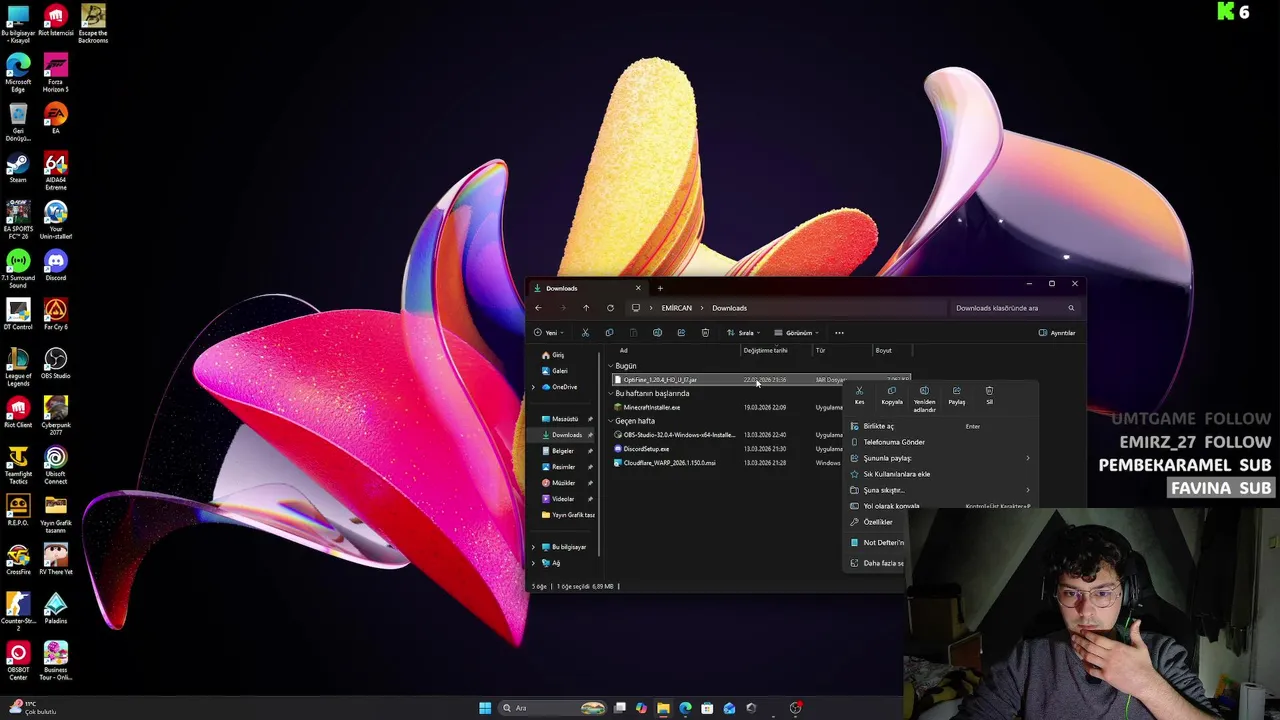This screenshot has height=720, width=1280.
Task: Add a new Explorer tab
Action: coord(660,288)
